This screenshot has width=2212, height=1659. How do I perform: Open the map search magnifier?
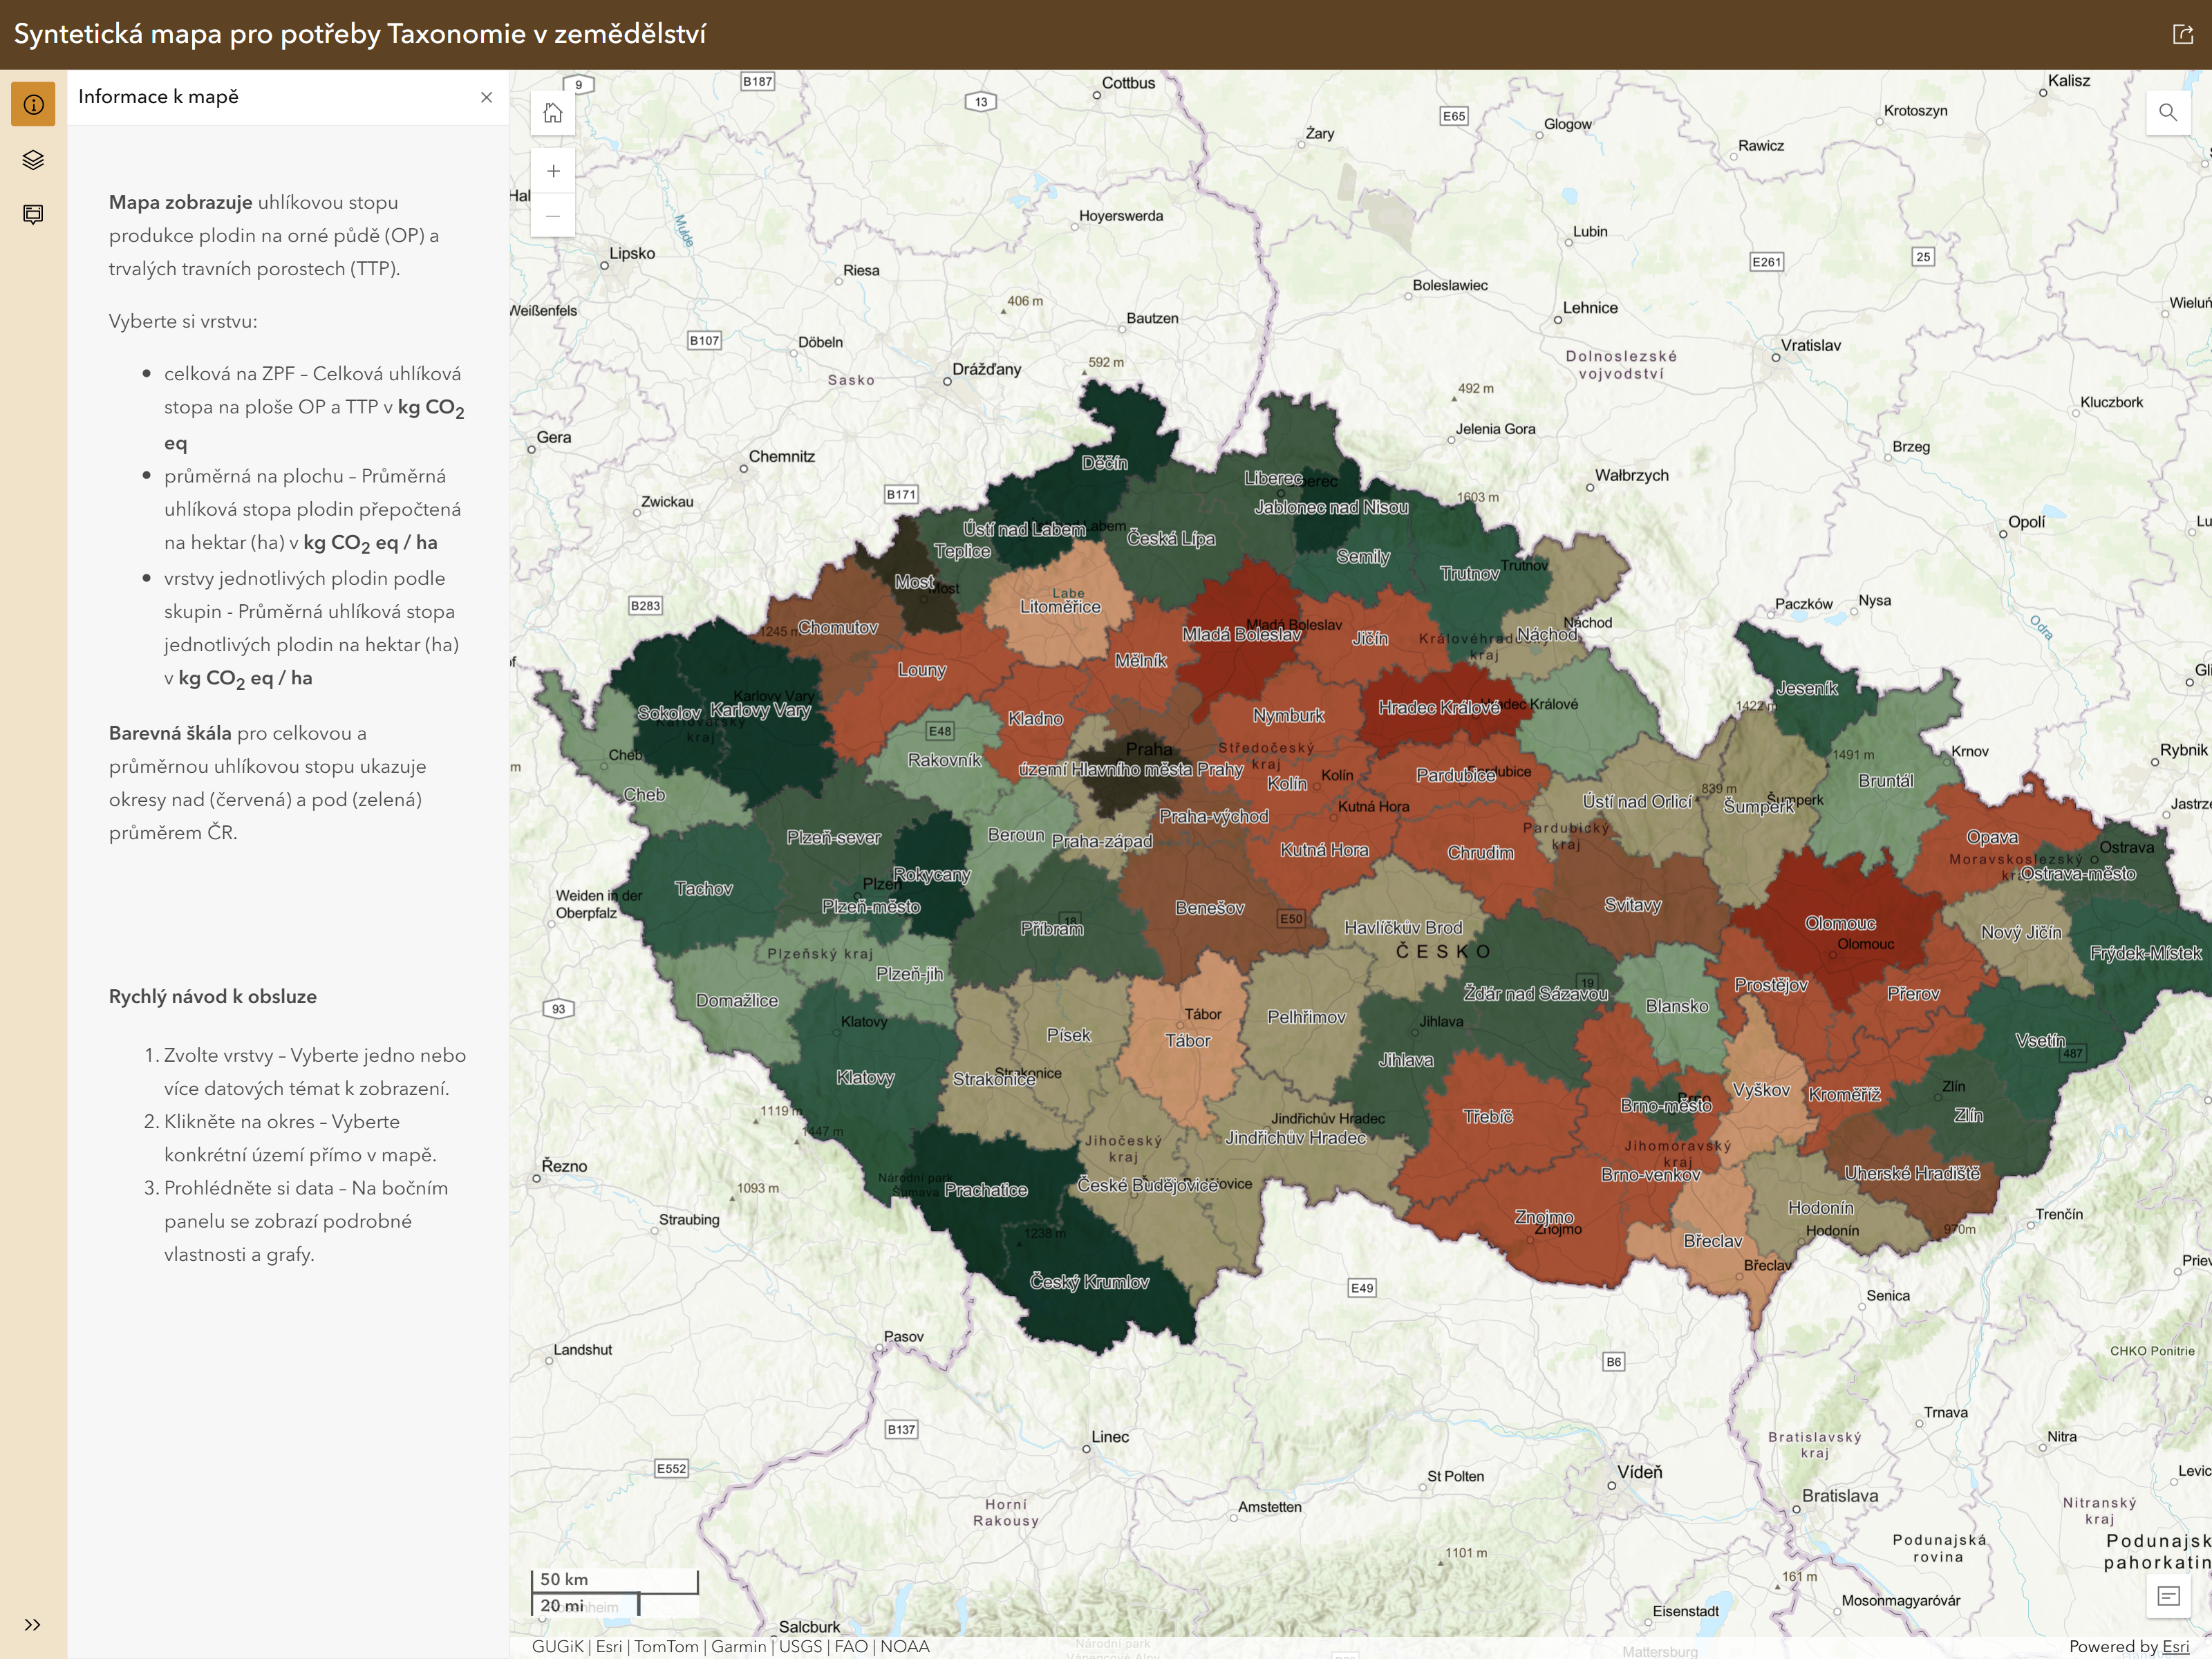click(2168, 112)
